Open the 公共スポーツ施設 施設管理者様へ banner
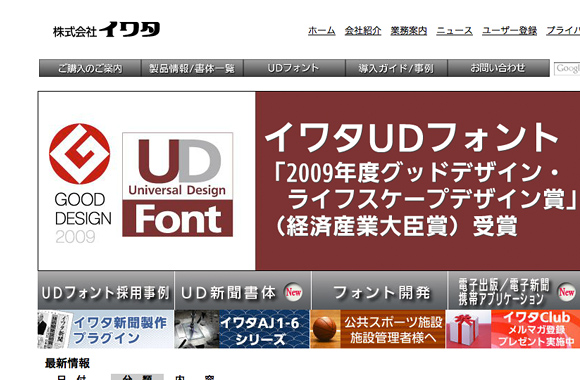580x380 pixels. point(378,329)
